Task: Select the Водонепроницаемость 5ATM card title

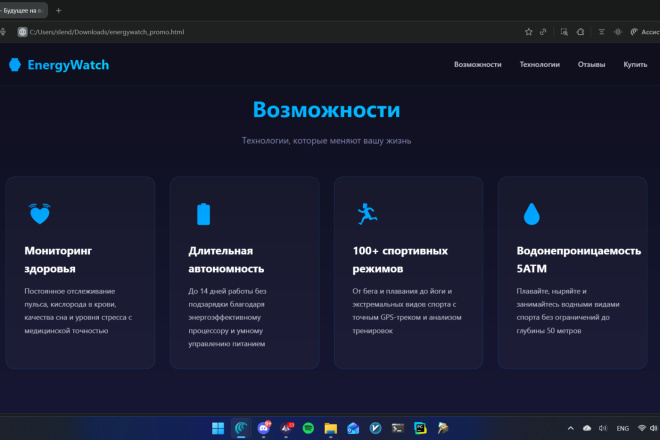Action: pyautogui.click(x=579, y=260)
